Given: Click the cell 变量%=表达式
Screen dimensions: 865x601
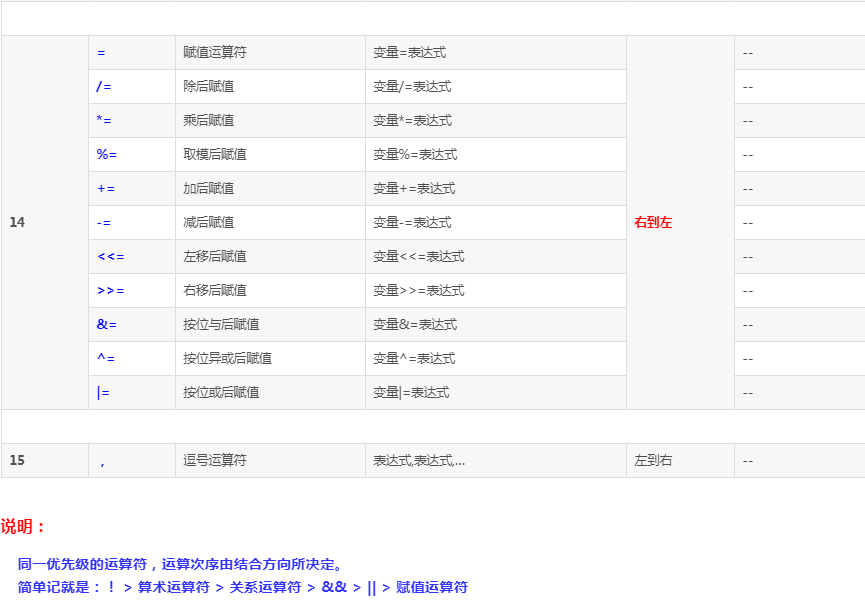Looking at the screenshot, I should pos(496,155).
